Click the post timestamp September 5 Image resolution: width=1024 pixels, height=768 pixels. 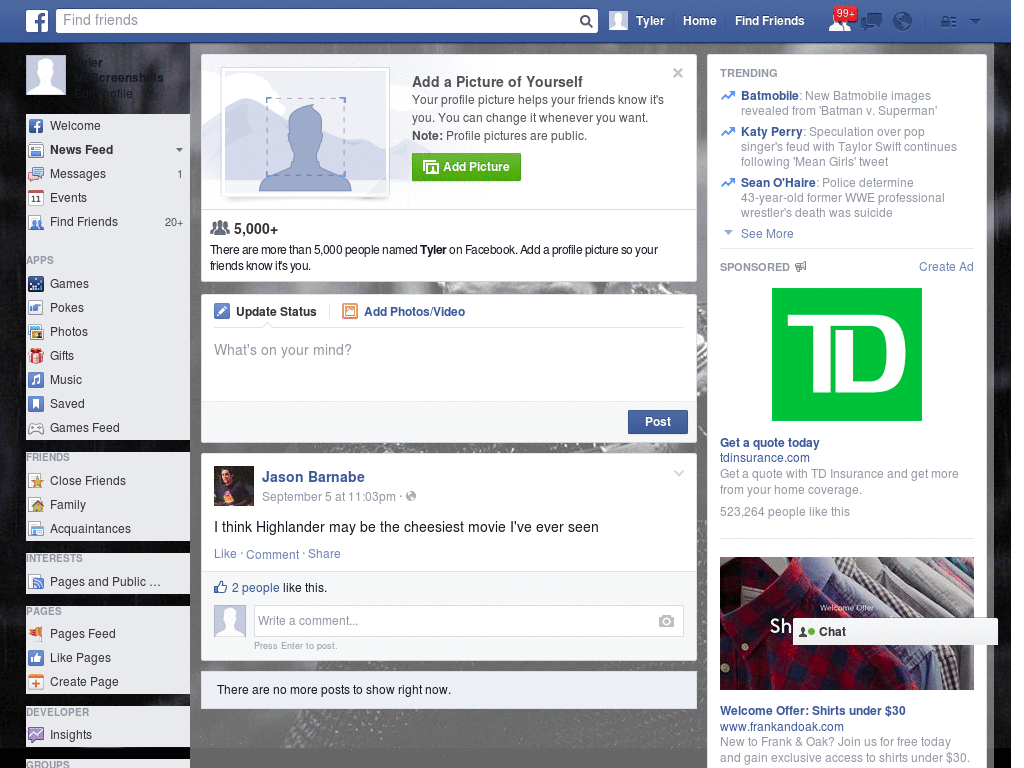click(x=328, y=497)
